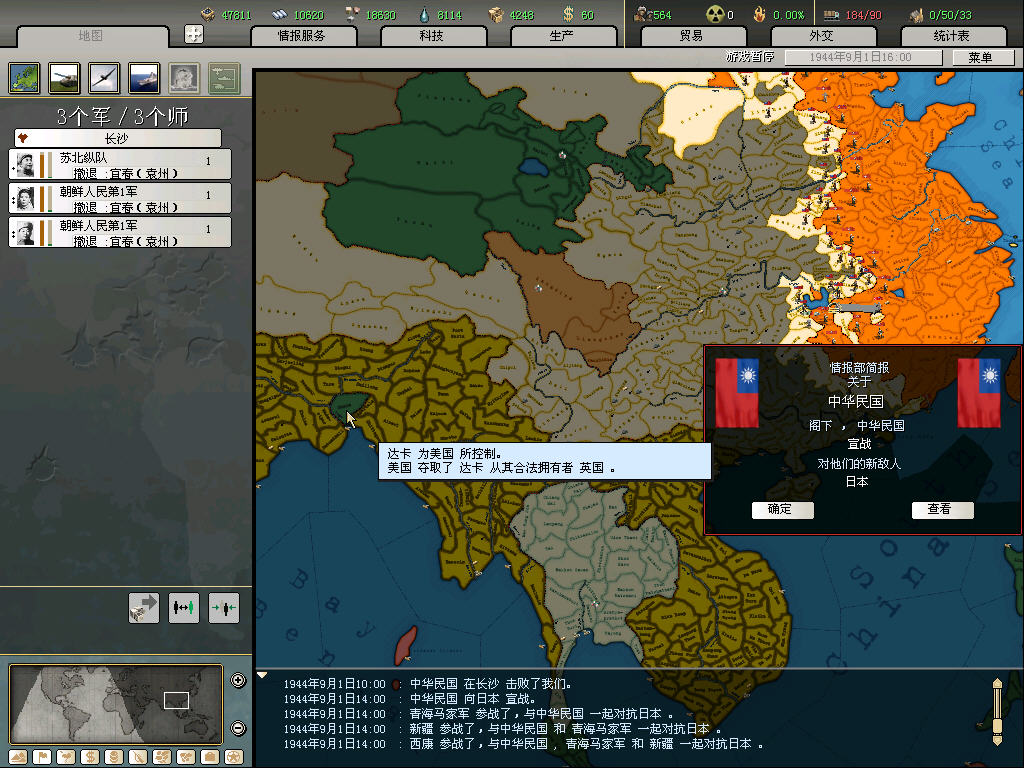Open the 科技 technology tab
Viewport: 1024px width, 768px height.
tap(431, 36)
